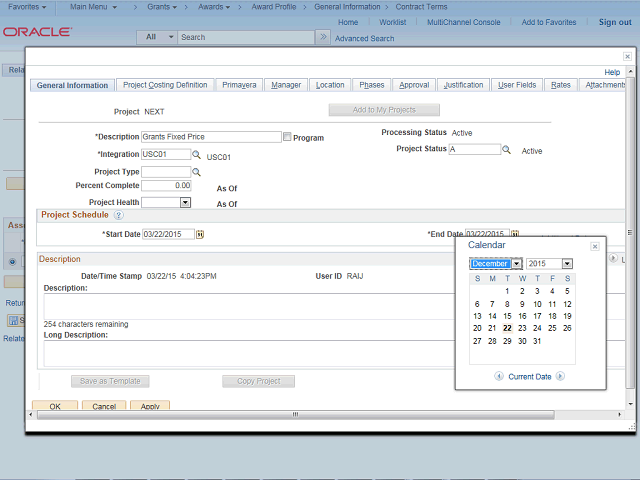Click the Project Schedule help icon
Screen dimensions: 640x480
(118, 215)
